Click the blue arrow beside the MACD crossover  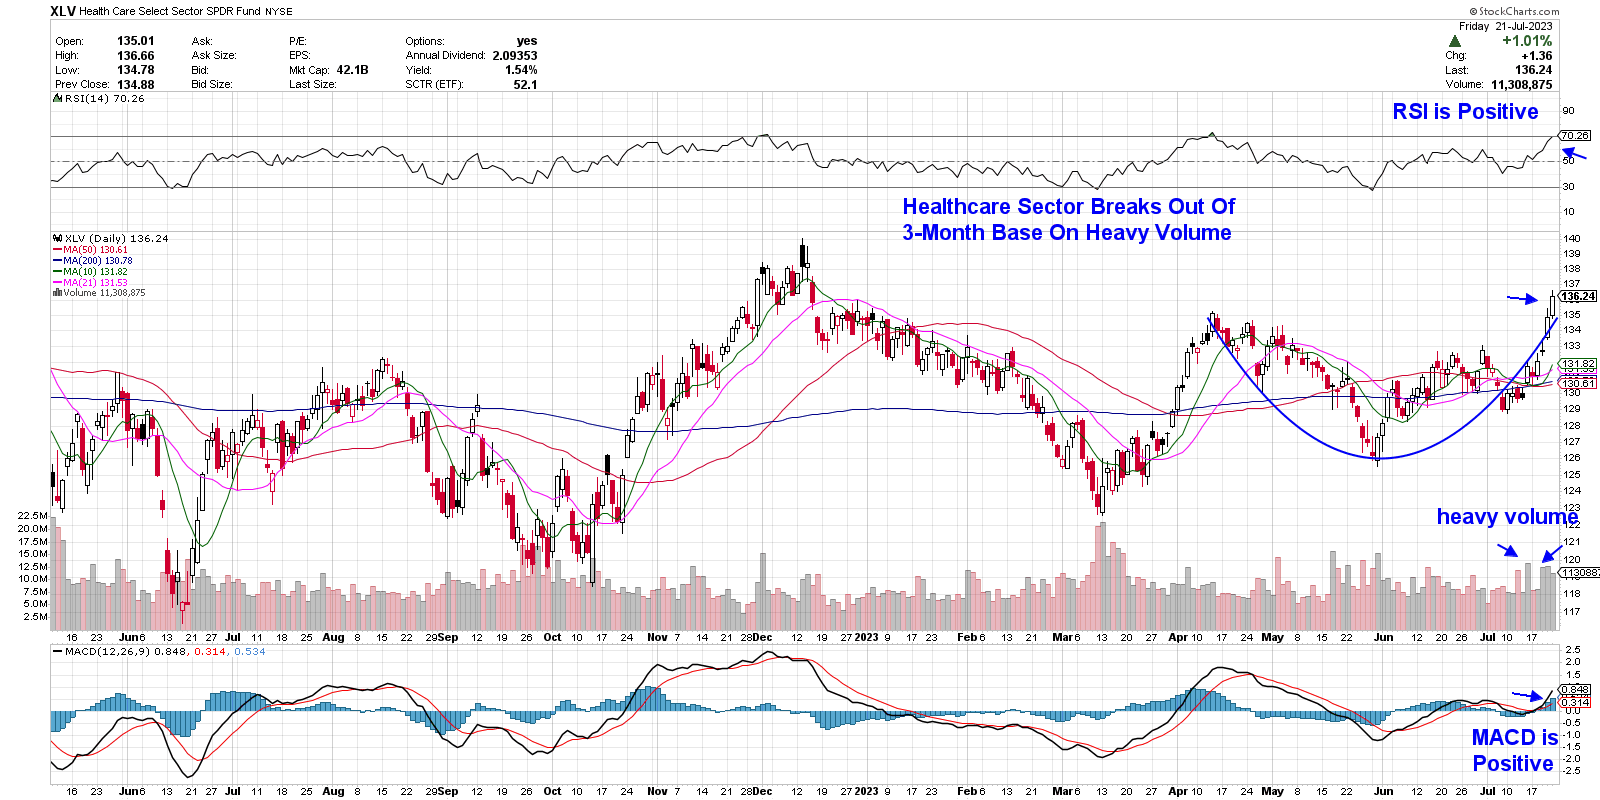1527,695
